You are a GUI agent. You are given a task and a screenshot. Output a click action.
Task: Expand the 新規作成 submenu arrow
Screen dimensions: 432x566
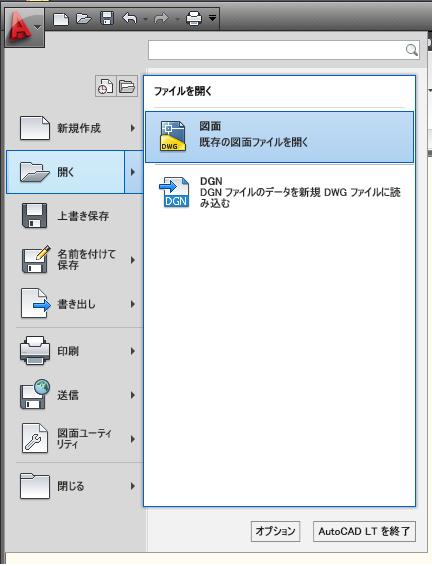tap(133, 128)
